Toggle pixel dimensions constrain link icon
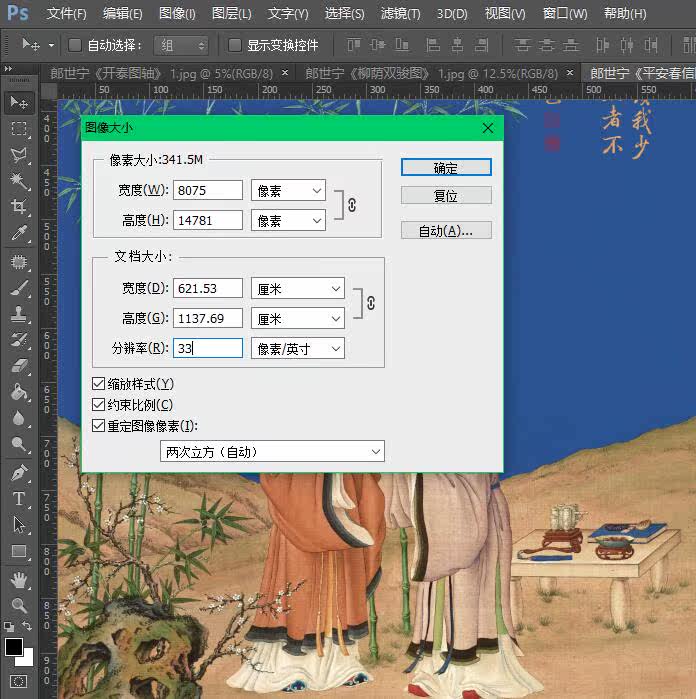The width and height of the screenshot is (696, 699). pyautogui.click(x=352, y=205)
